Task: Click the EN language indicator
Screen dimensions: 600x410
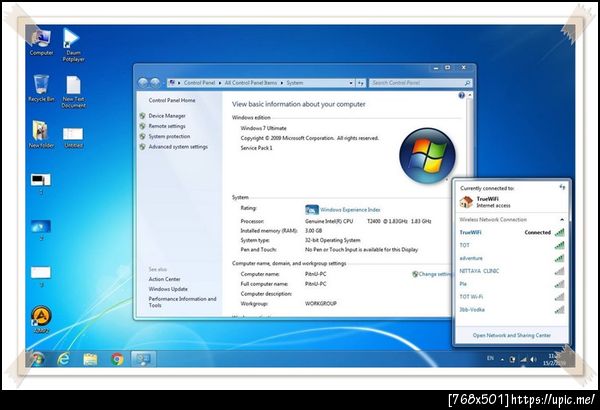Action: pos(490,358)
